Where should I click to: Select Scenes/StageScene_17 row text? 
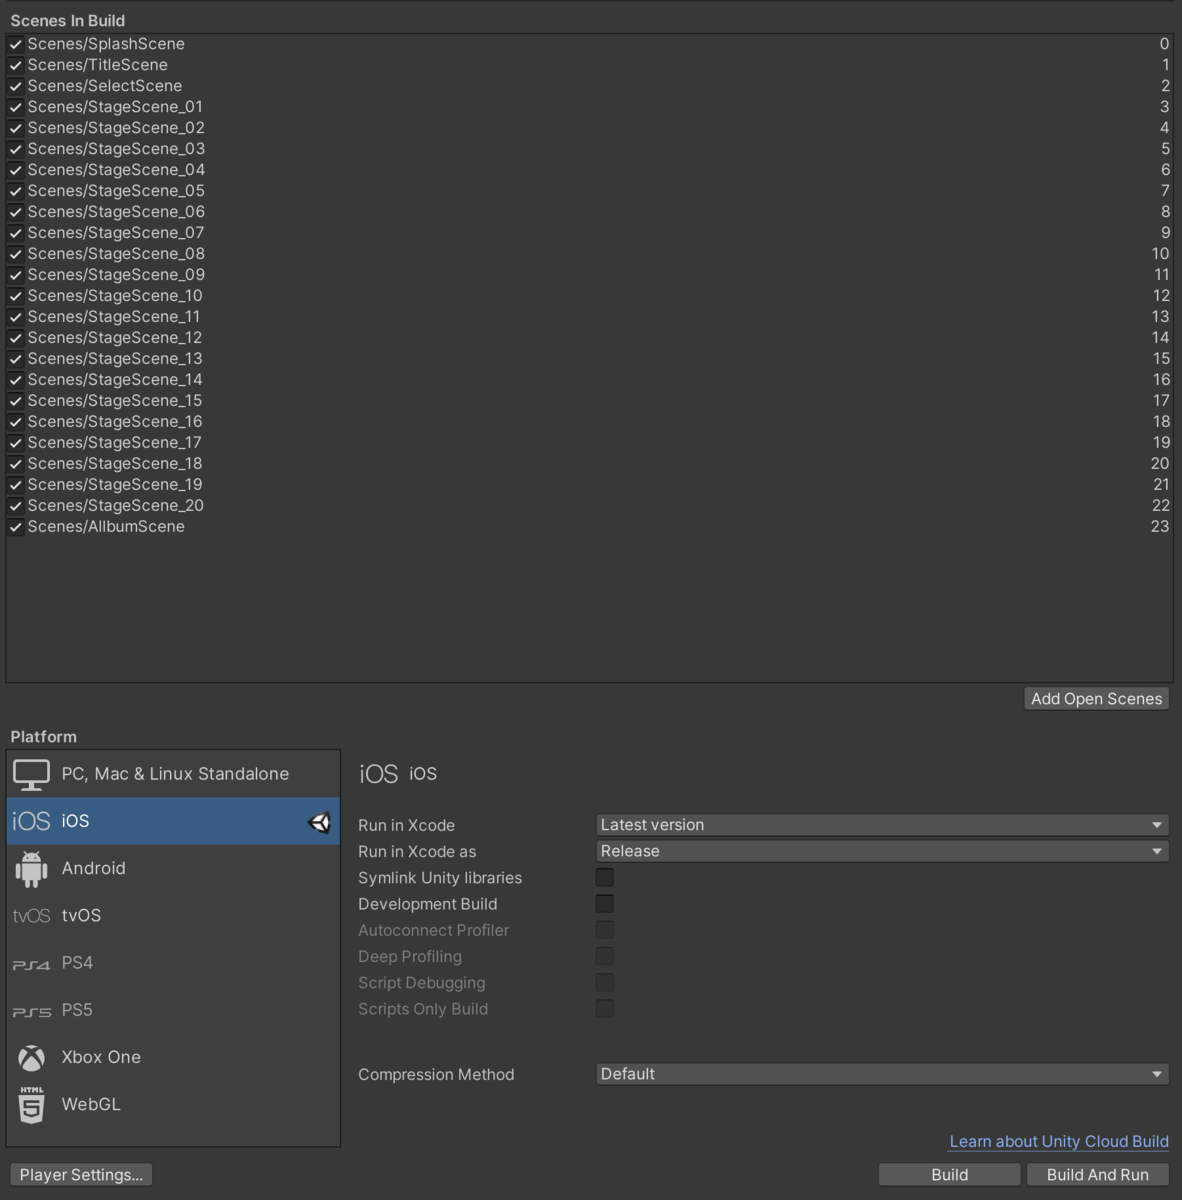tap(114, 443)
